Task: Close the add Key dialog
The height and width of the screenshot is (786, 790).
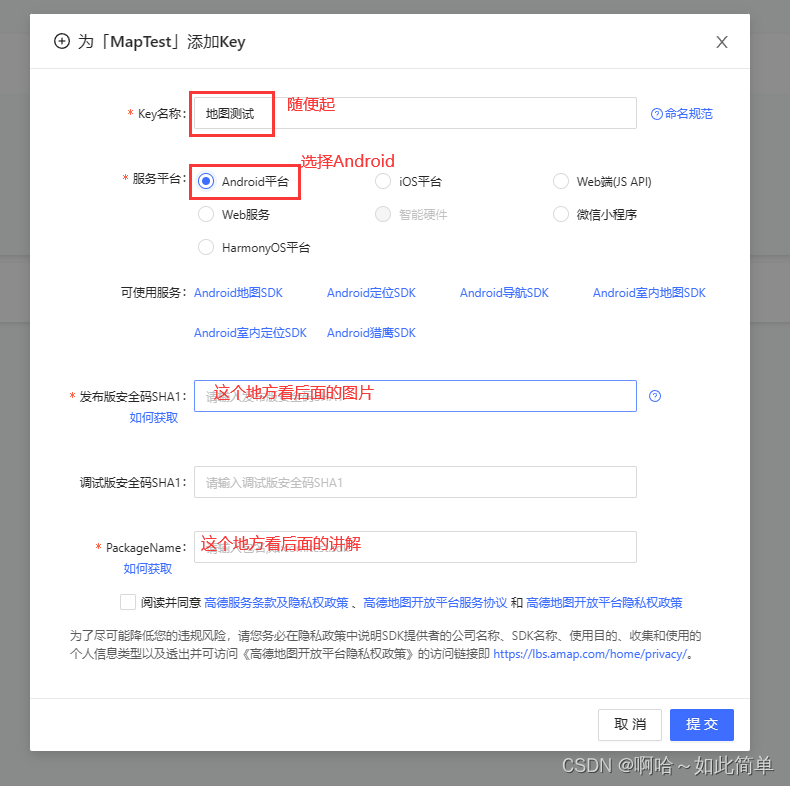Action: [722, 42]
